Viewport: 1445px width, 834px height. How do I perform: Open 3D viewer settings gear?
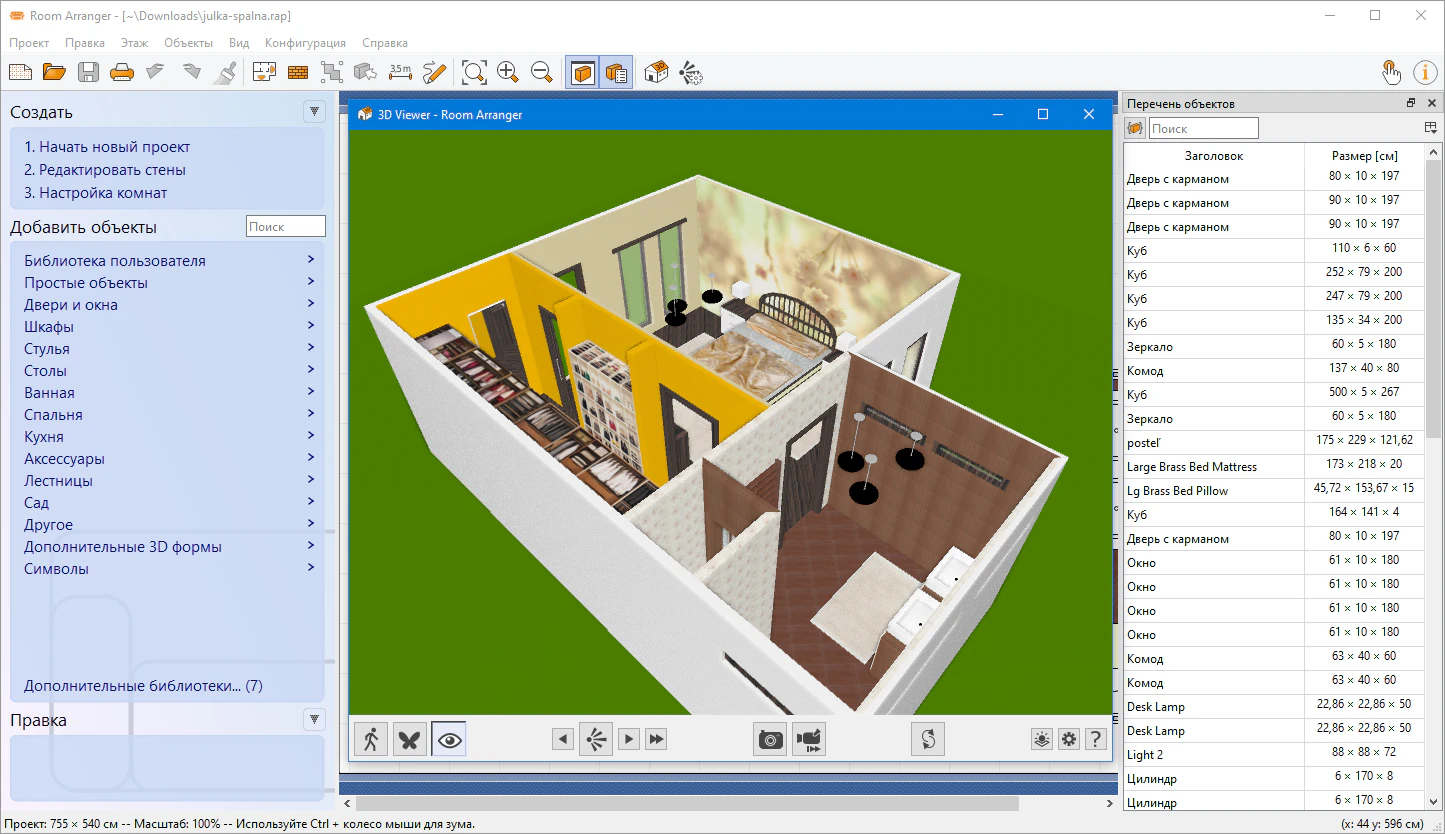pyautogui.click(x=1069, y=739)
